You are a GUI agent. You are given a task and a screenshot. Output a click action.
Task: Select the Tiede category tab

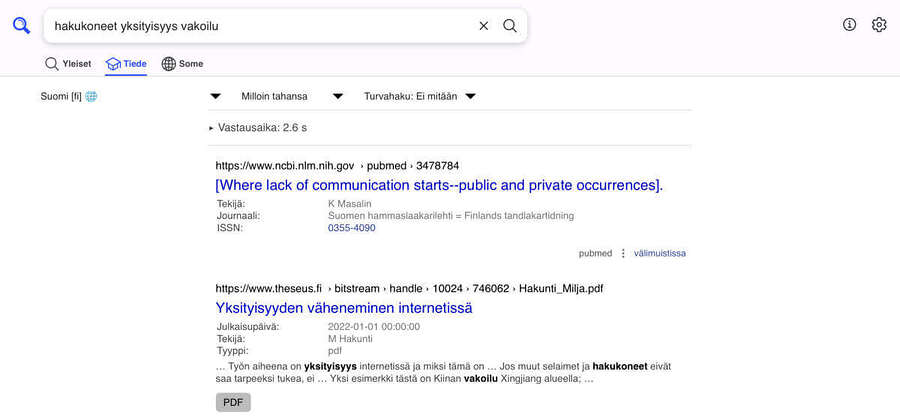[127, 64]
